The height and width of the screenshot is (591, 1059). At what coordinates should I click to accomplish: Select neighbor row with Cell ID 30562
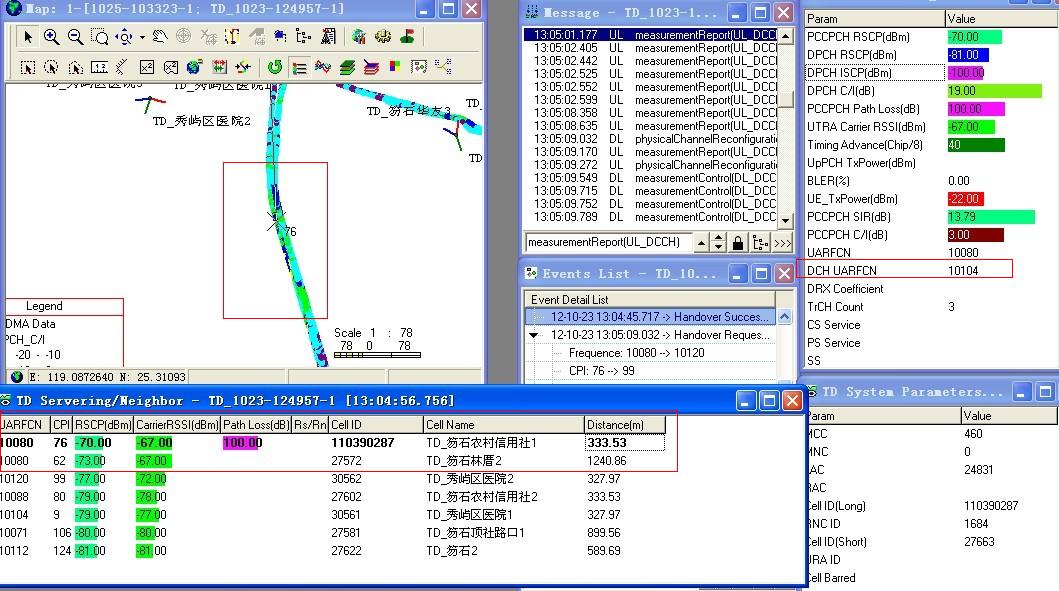coord(332,479)
